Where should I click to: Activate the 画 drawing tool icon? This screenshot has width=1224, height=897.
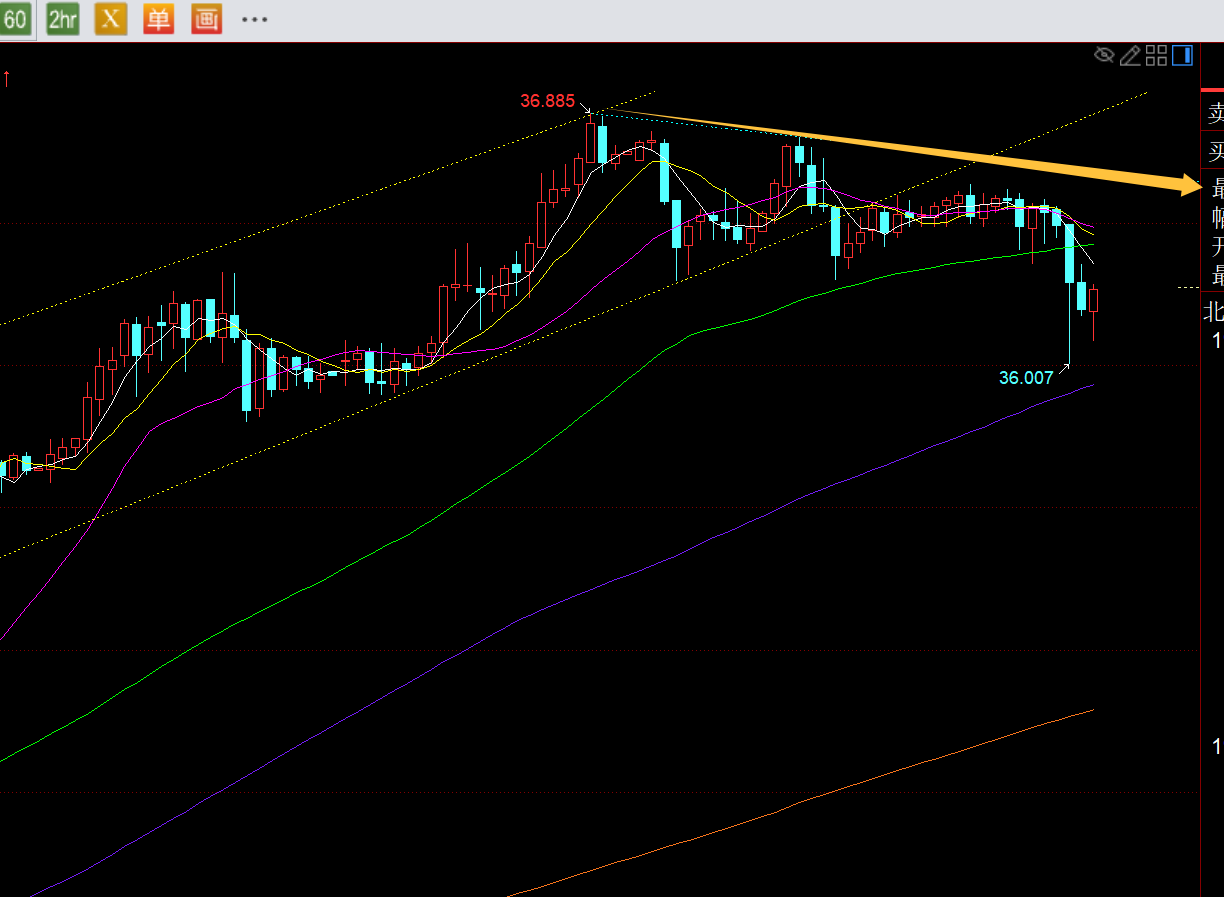206,18
